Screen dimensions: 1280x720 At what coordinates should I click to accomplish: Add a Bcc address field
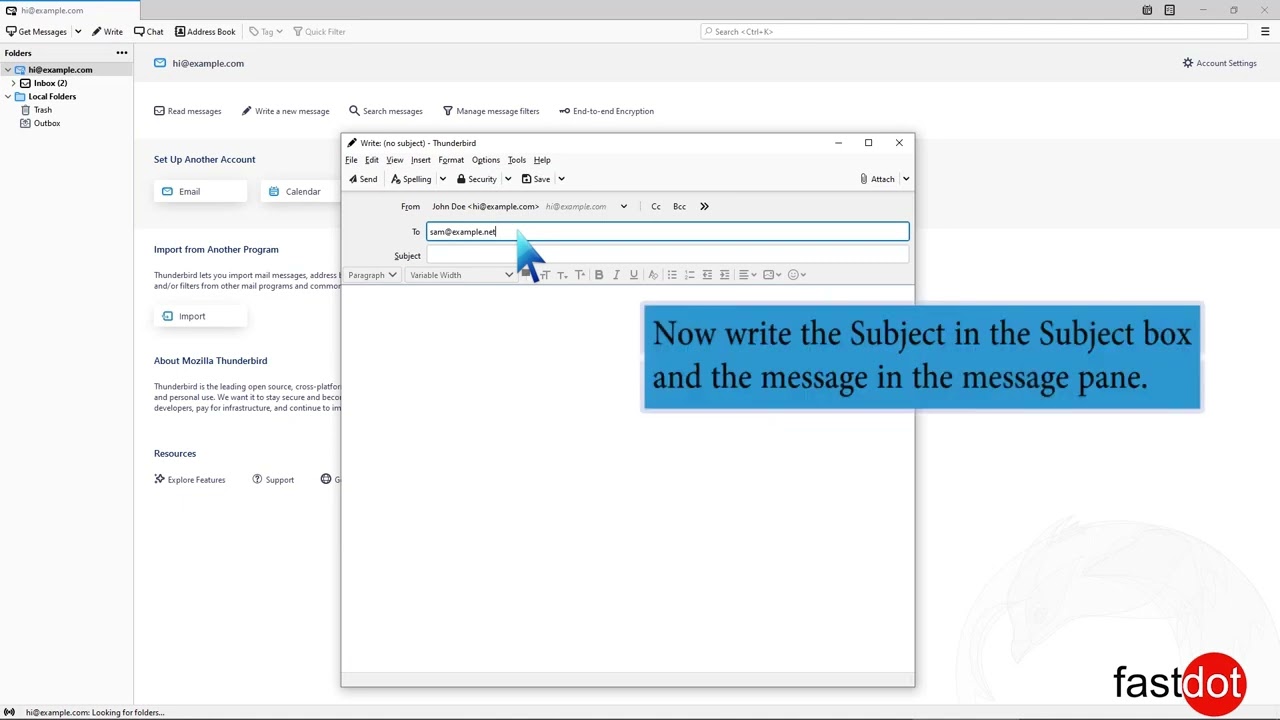(x=679, y=207)
